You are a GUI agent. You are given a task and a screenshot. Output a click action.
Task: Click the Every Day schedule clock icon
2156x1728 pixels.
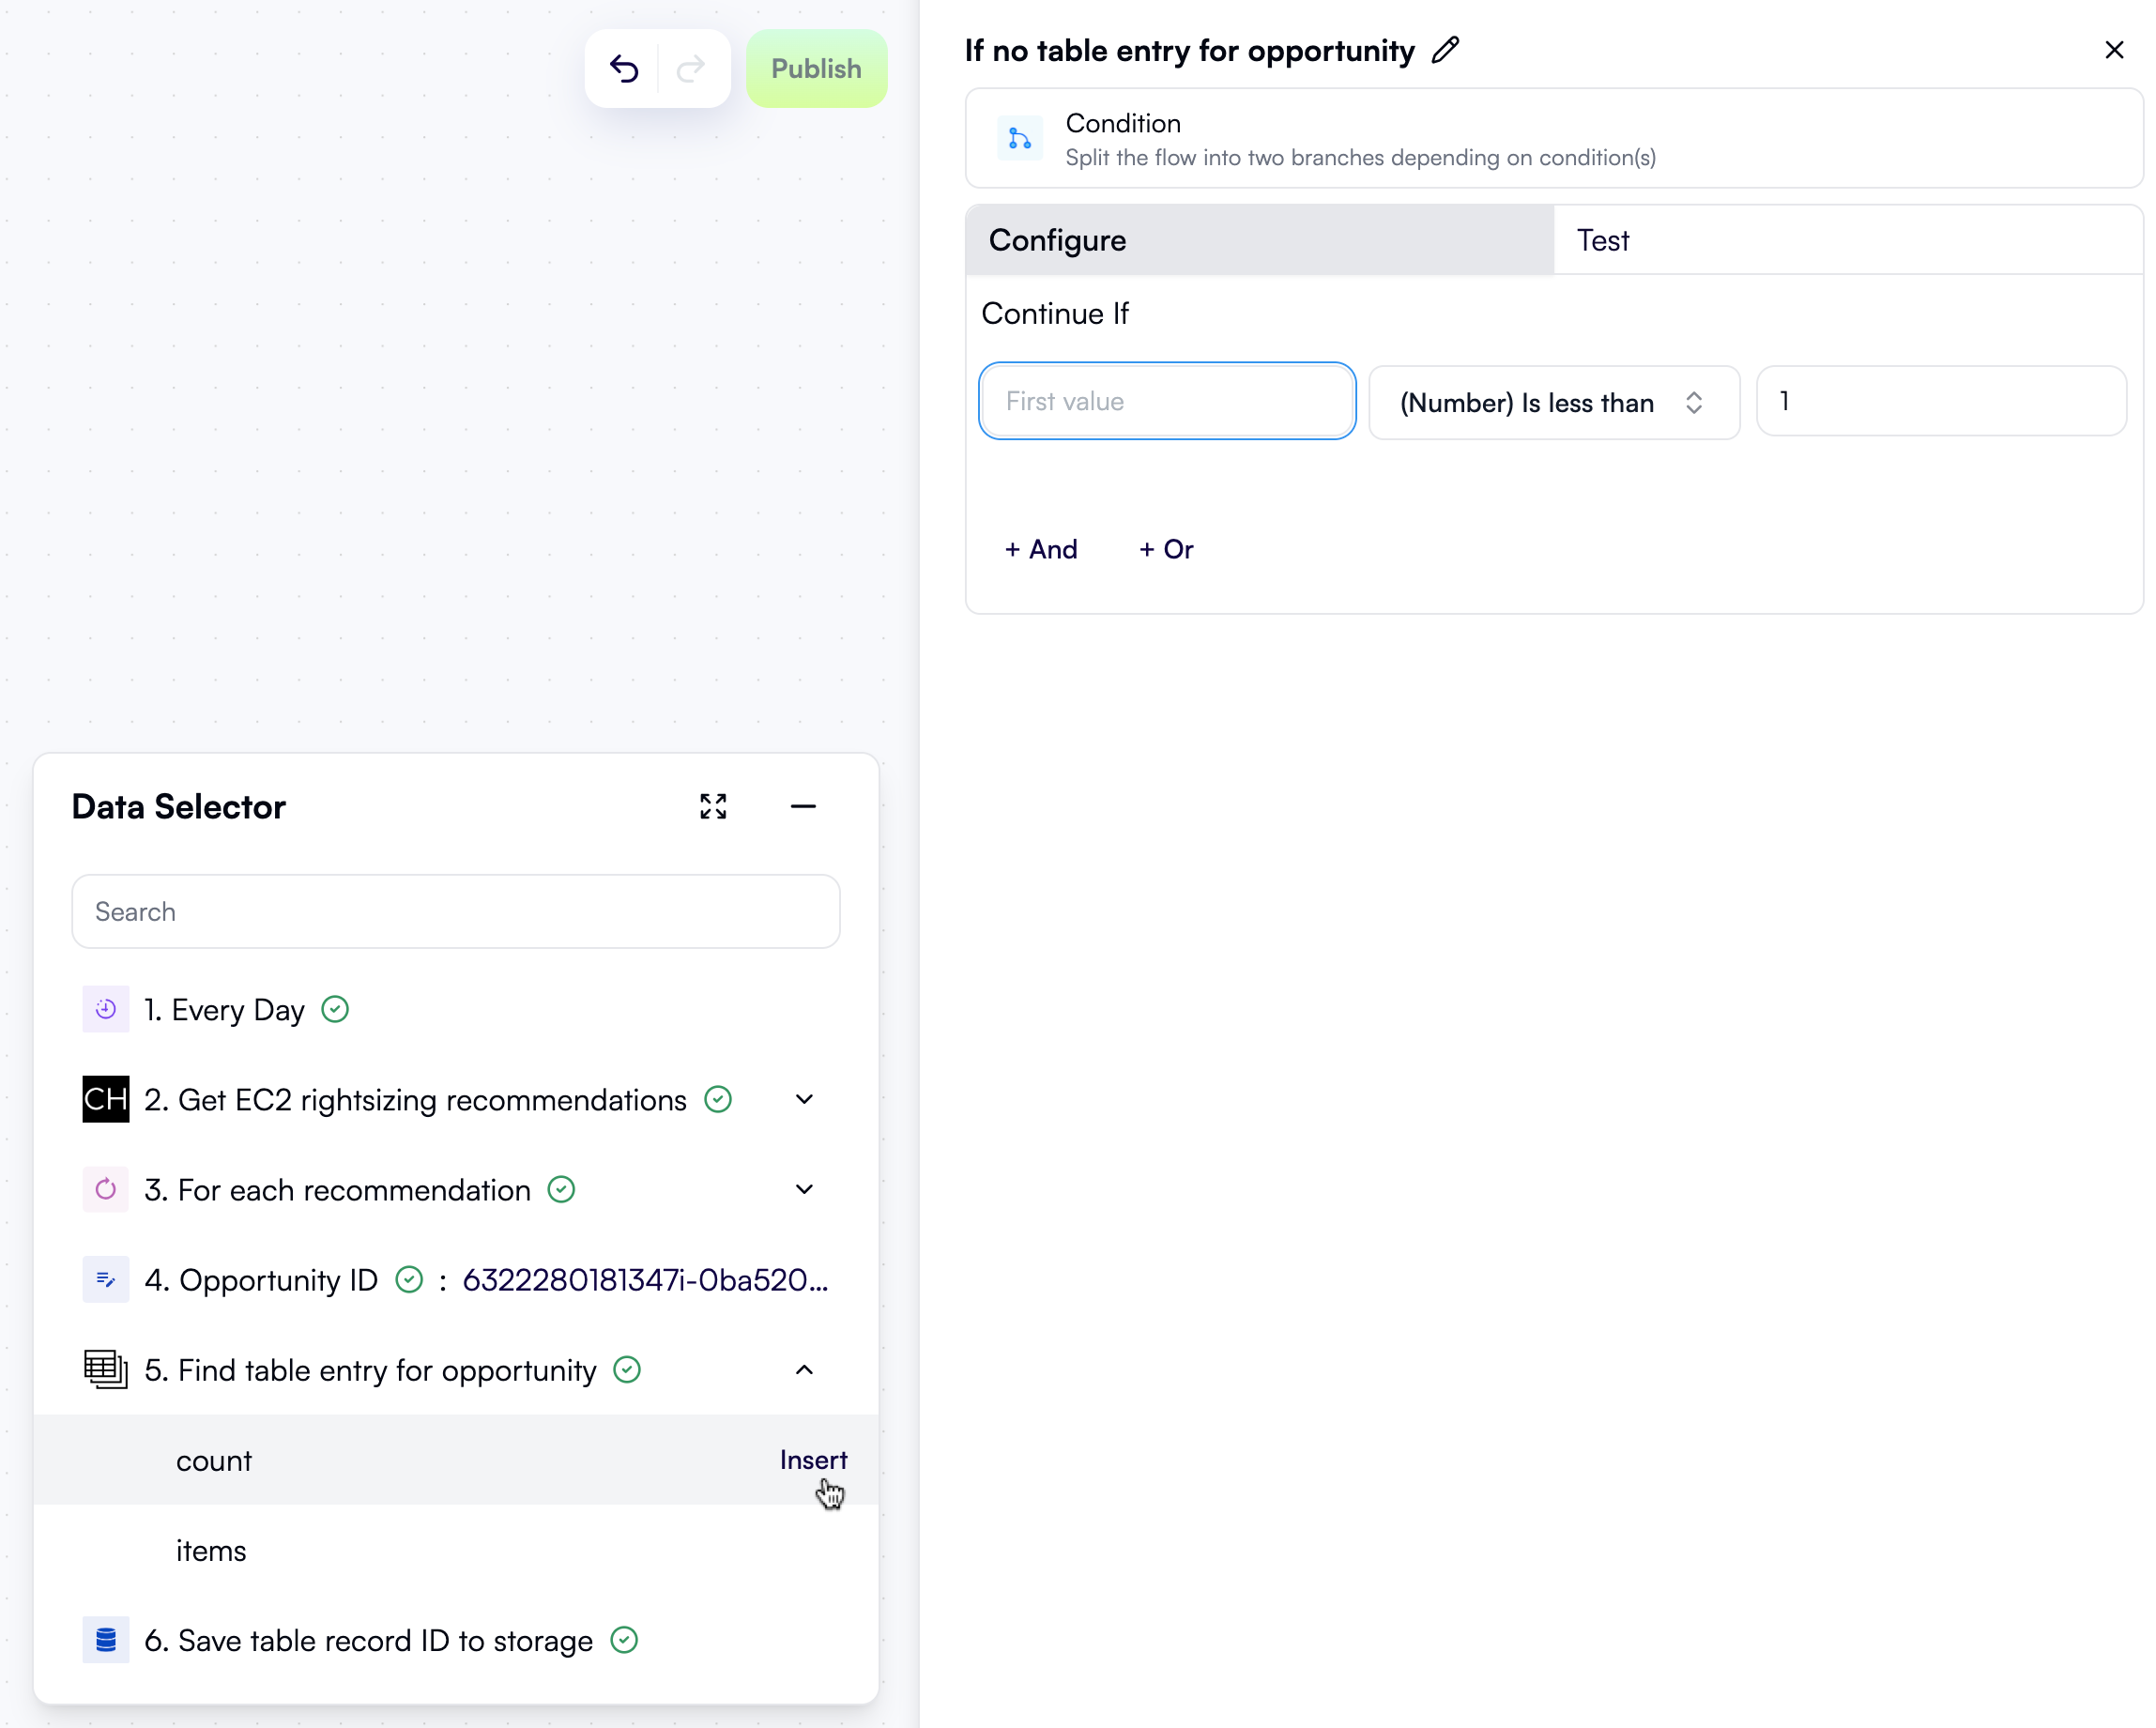(x=105, y=1009)
